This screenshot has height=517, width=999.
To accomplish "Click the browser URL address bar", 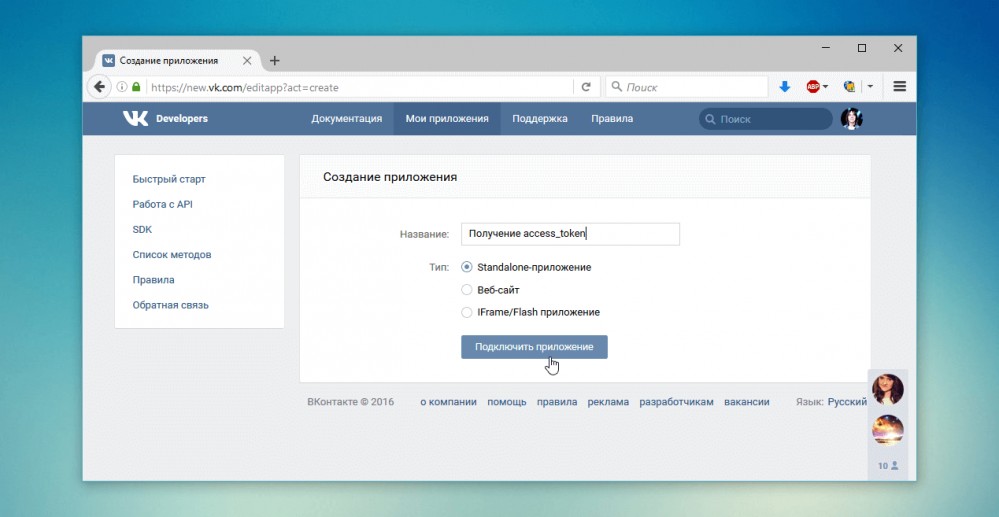I will pos(360,87).
